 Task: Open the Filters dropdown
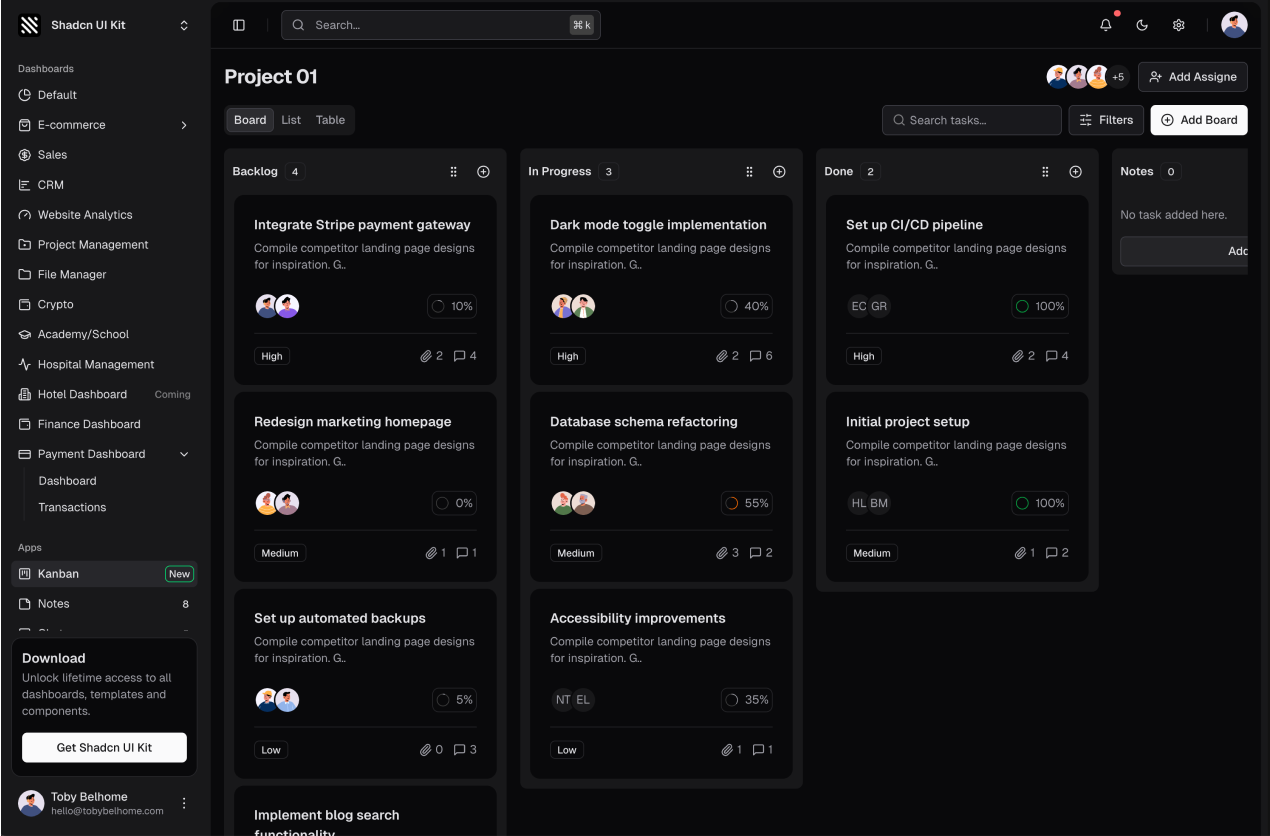tap(1107, 120)
